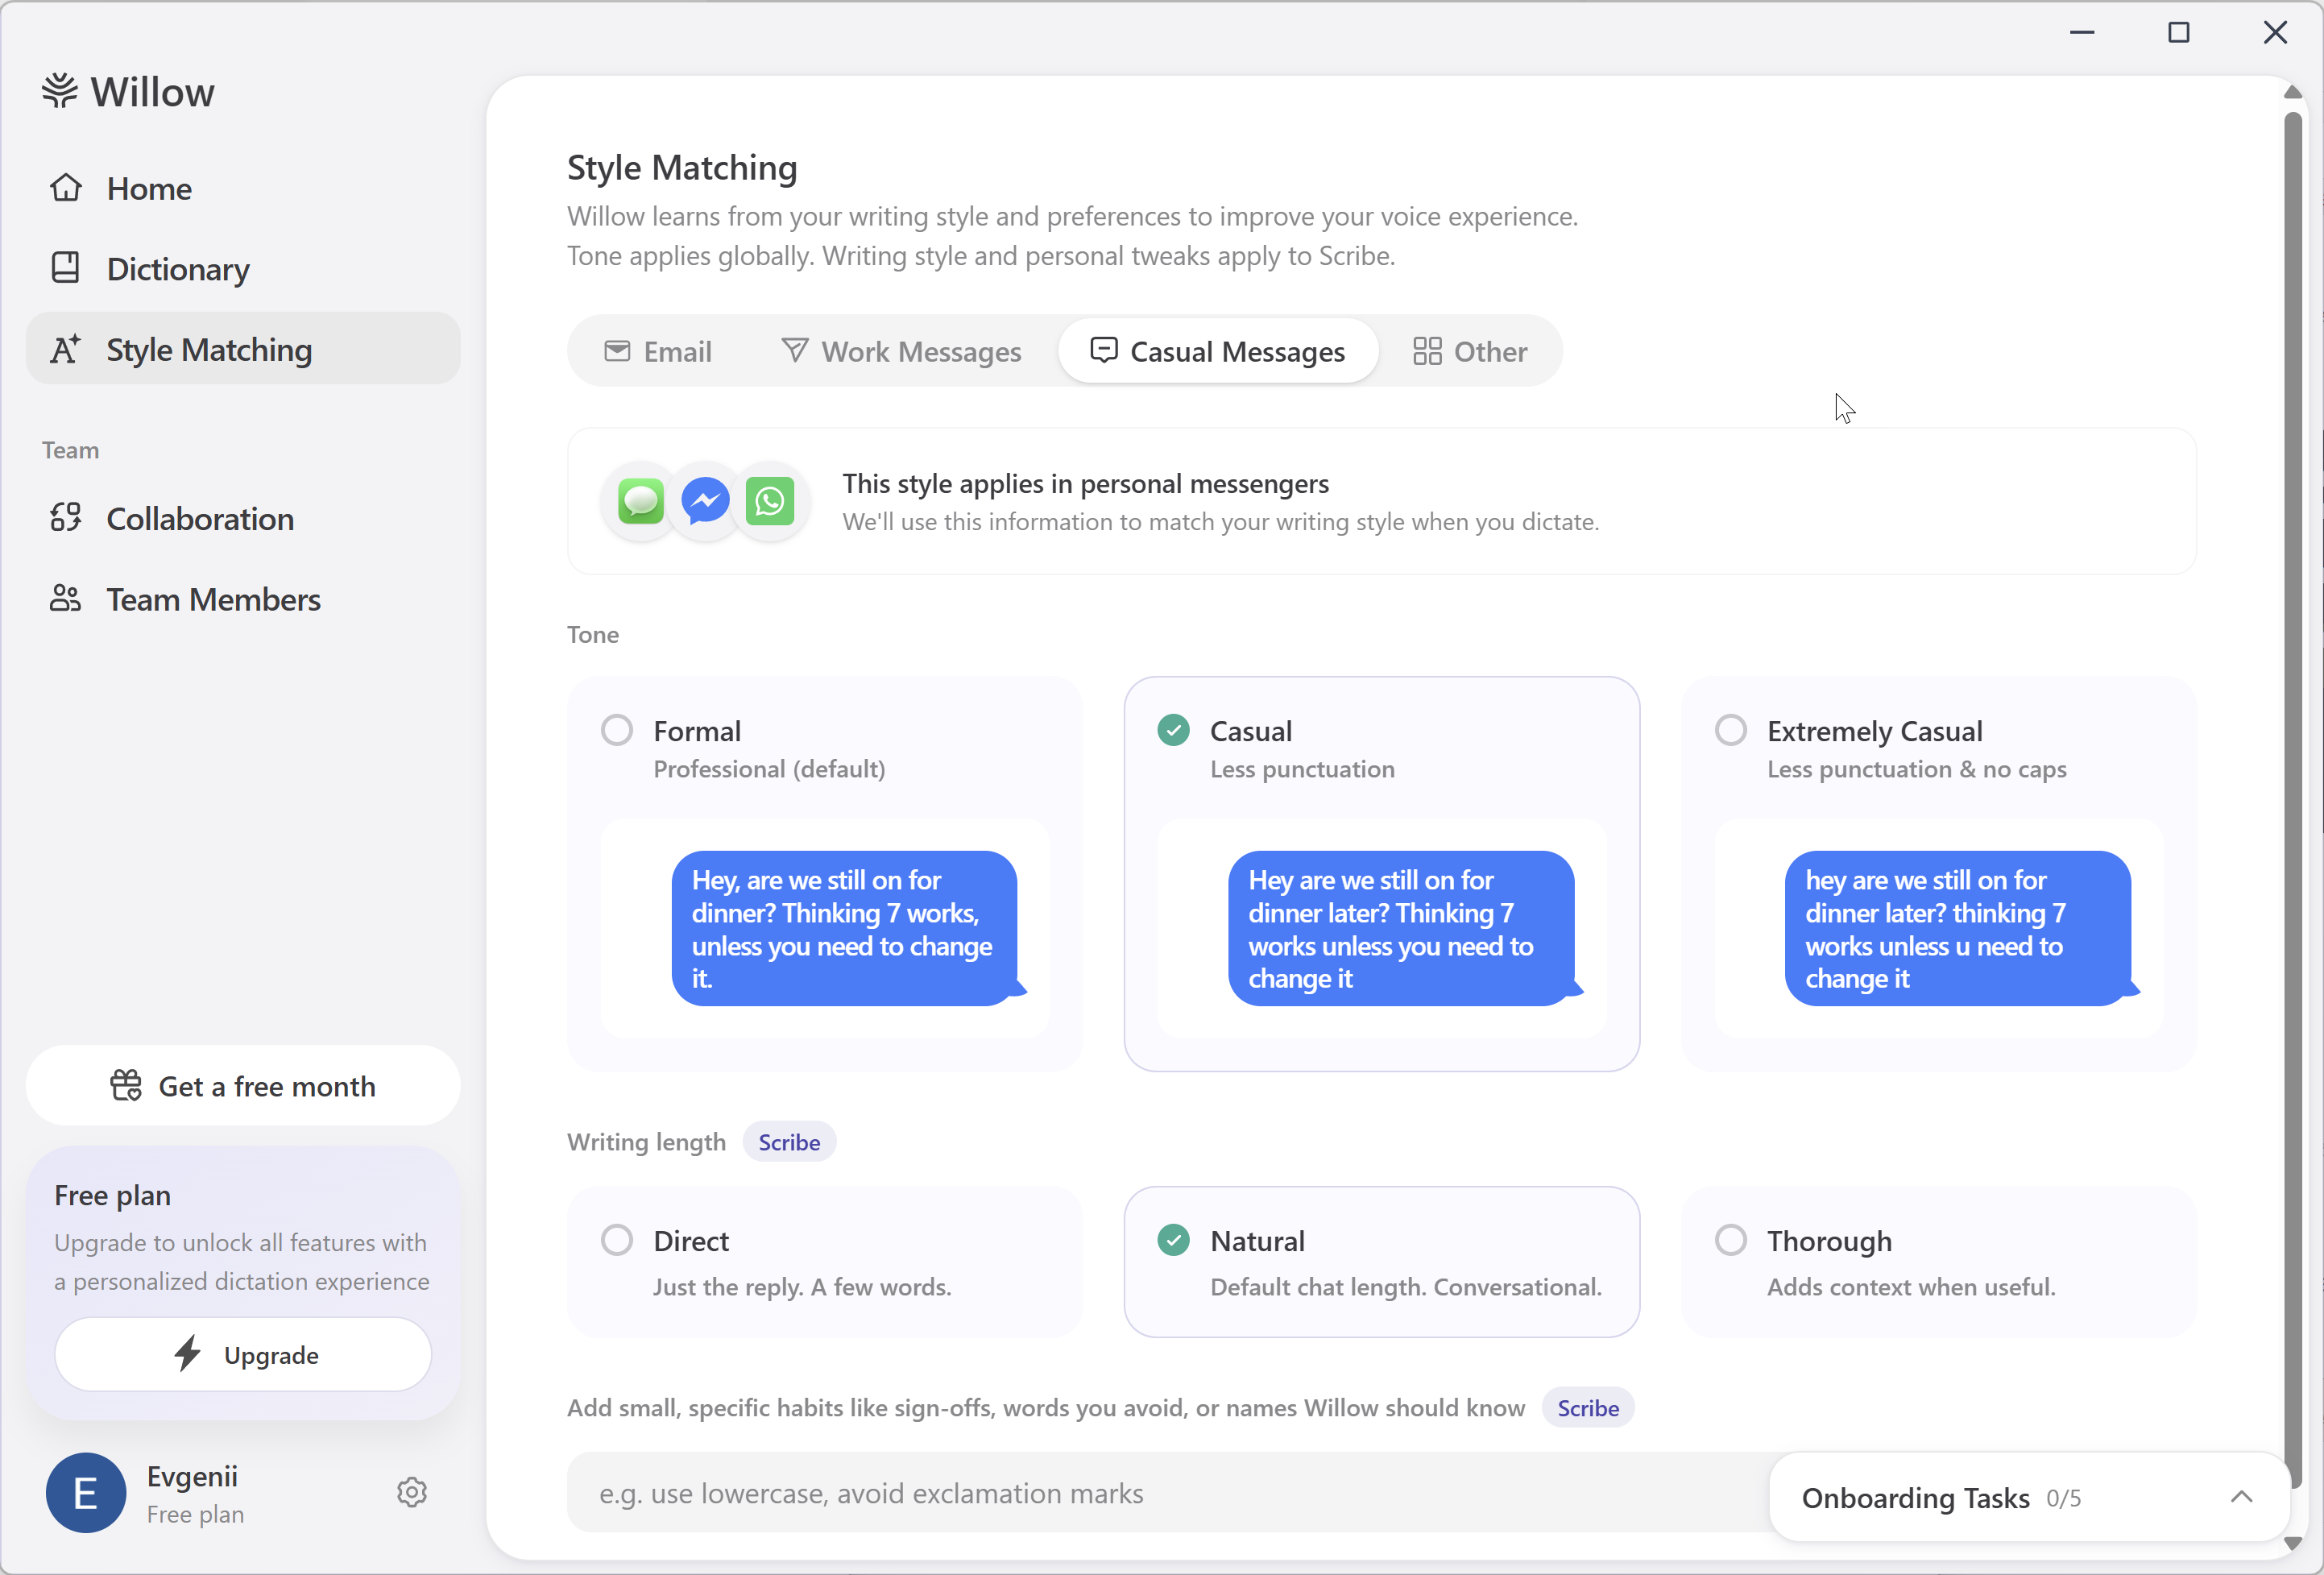The image size is (2324, 1575).
Task: Click Get a free month
Action: click(x=243, y=1086)
